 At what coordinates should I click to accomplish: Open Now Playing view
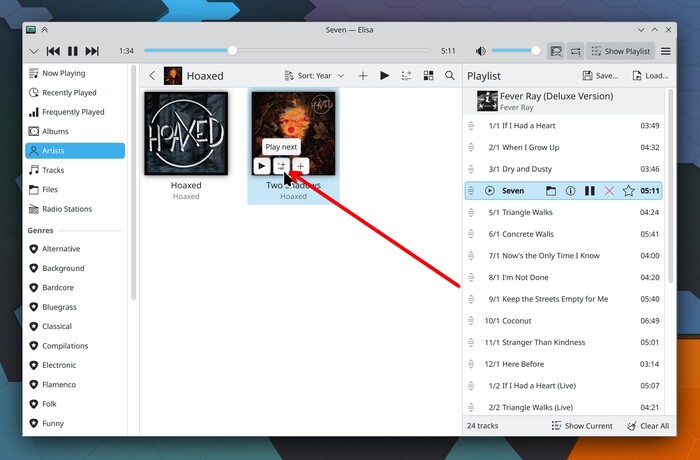[75, 73]
